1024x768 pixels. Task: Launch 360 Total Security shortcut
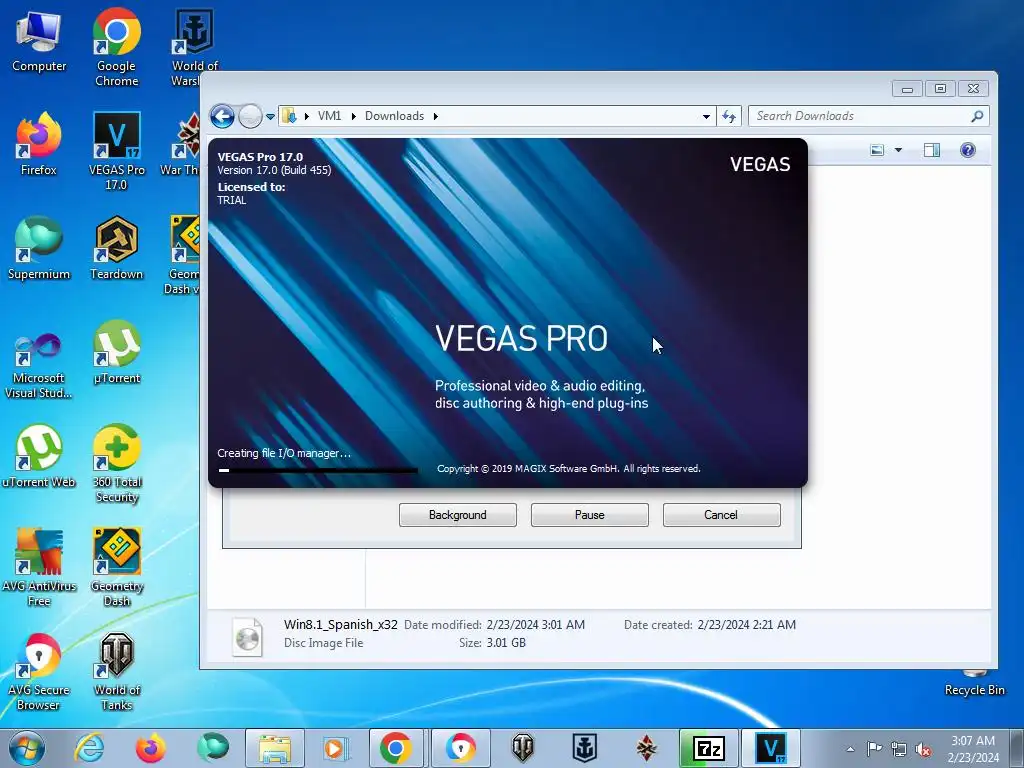point(116,464)
